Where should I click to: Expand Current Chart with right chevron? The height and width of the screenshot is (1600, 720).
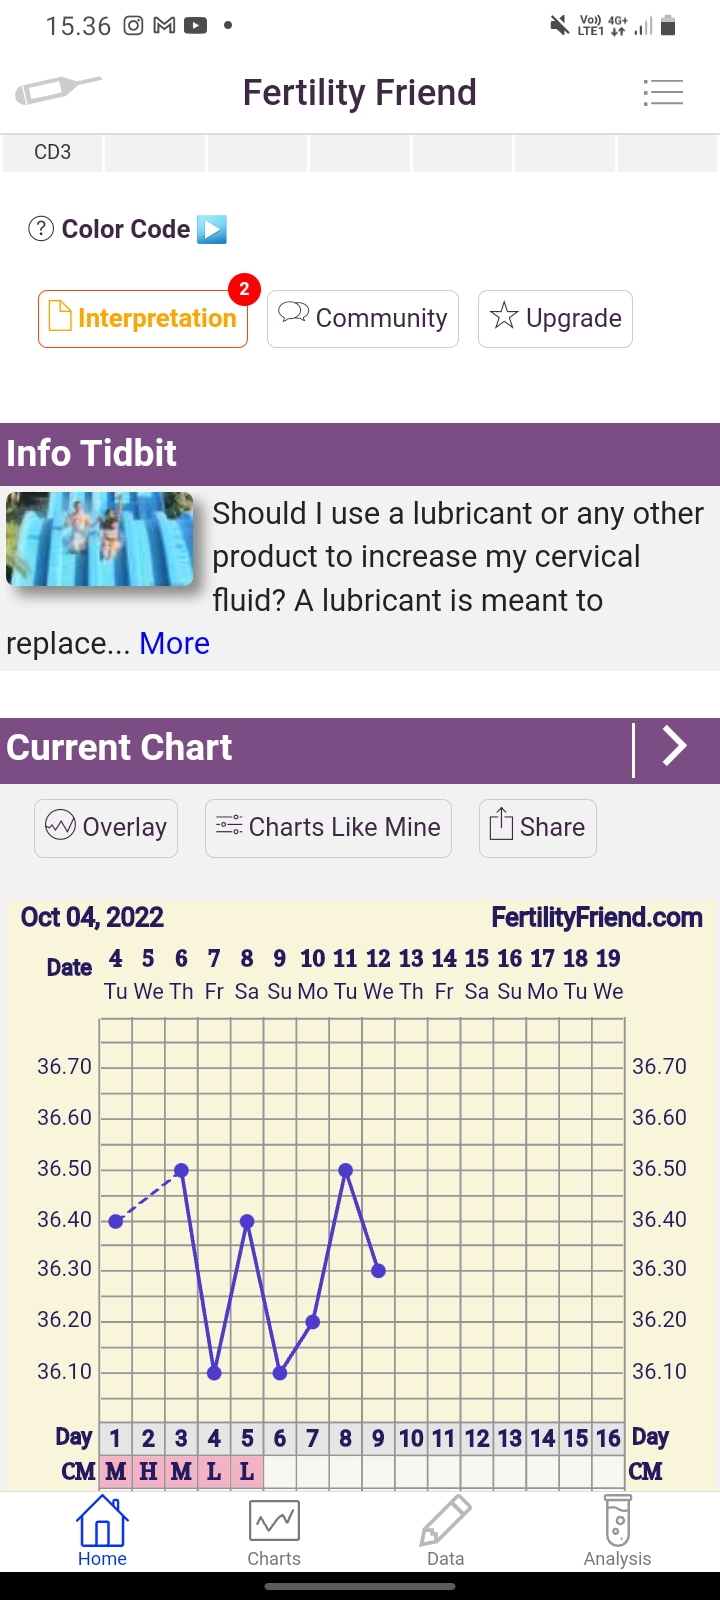pos(675,747)
